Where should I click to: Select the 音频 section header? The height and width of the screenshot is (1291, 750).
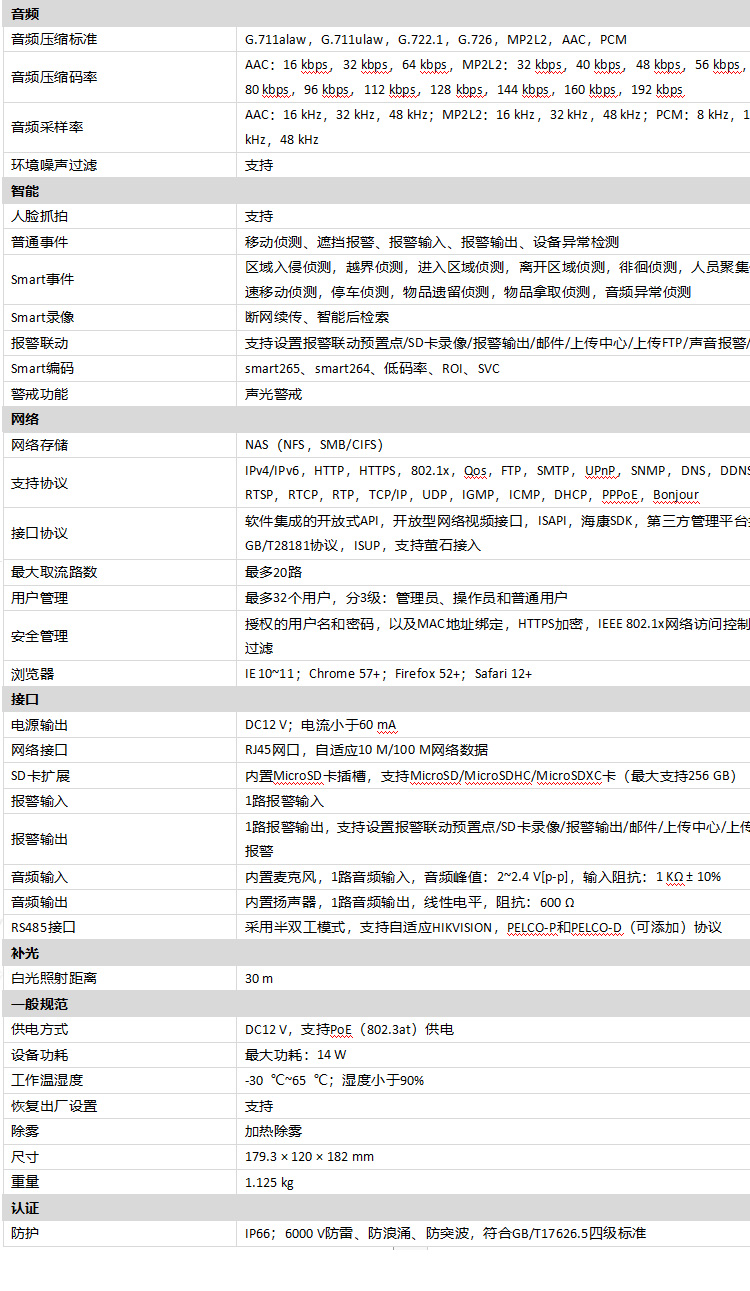[25, 14]
